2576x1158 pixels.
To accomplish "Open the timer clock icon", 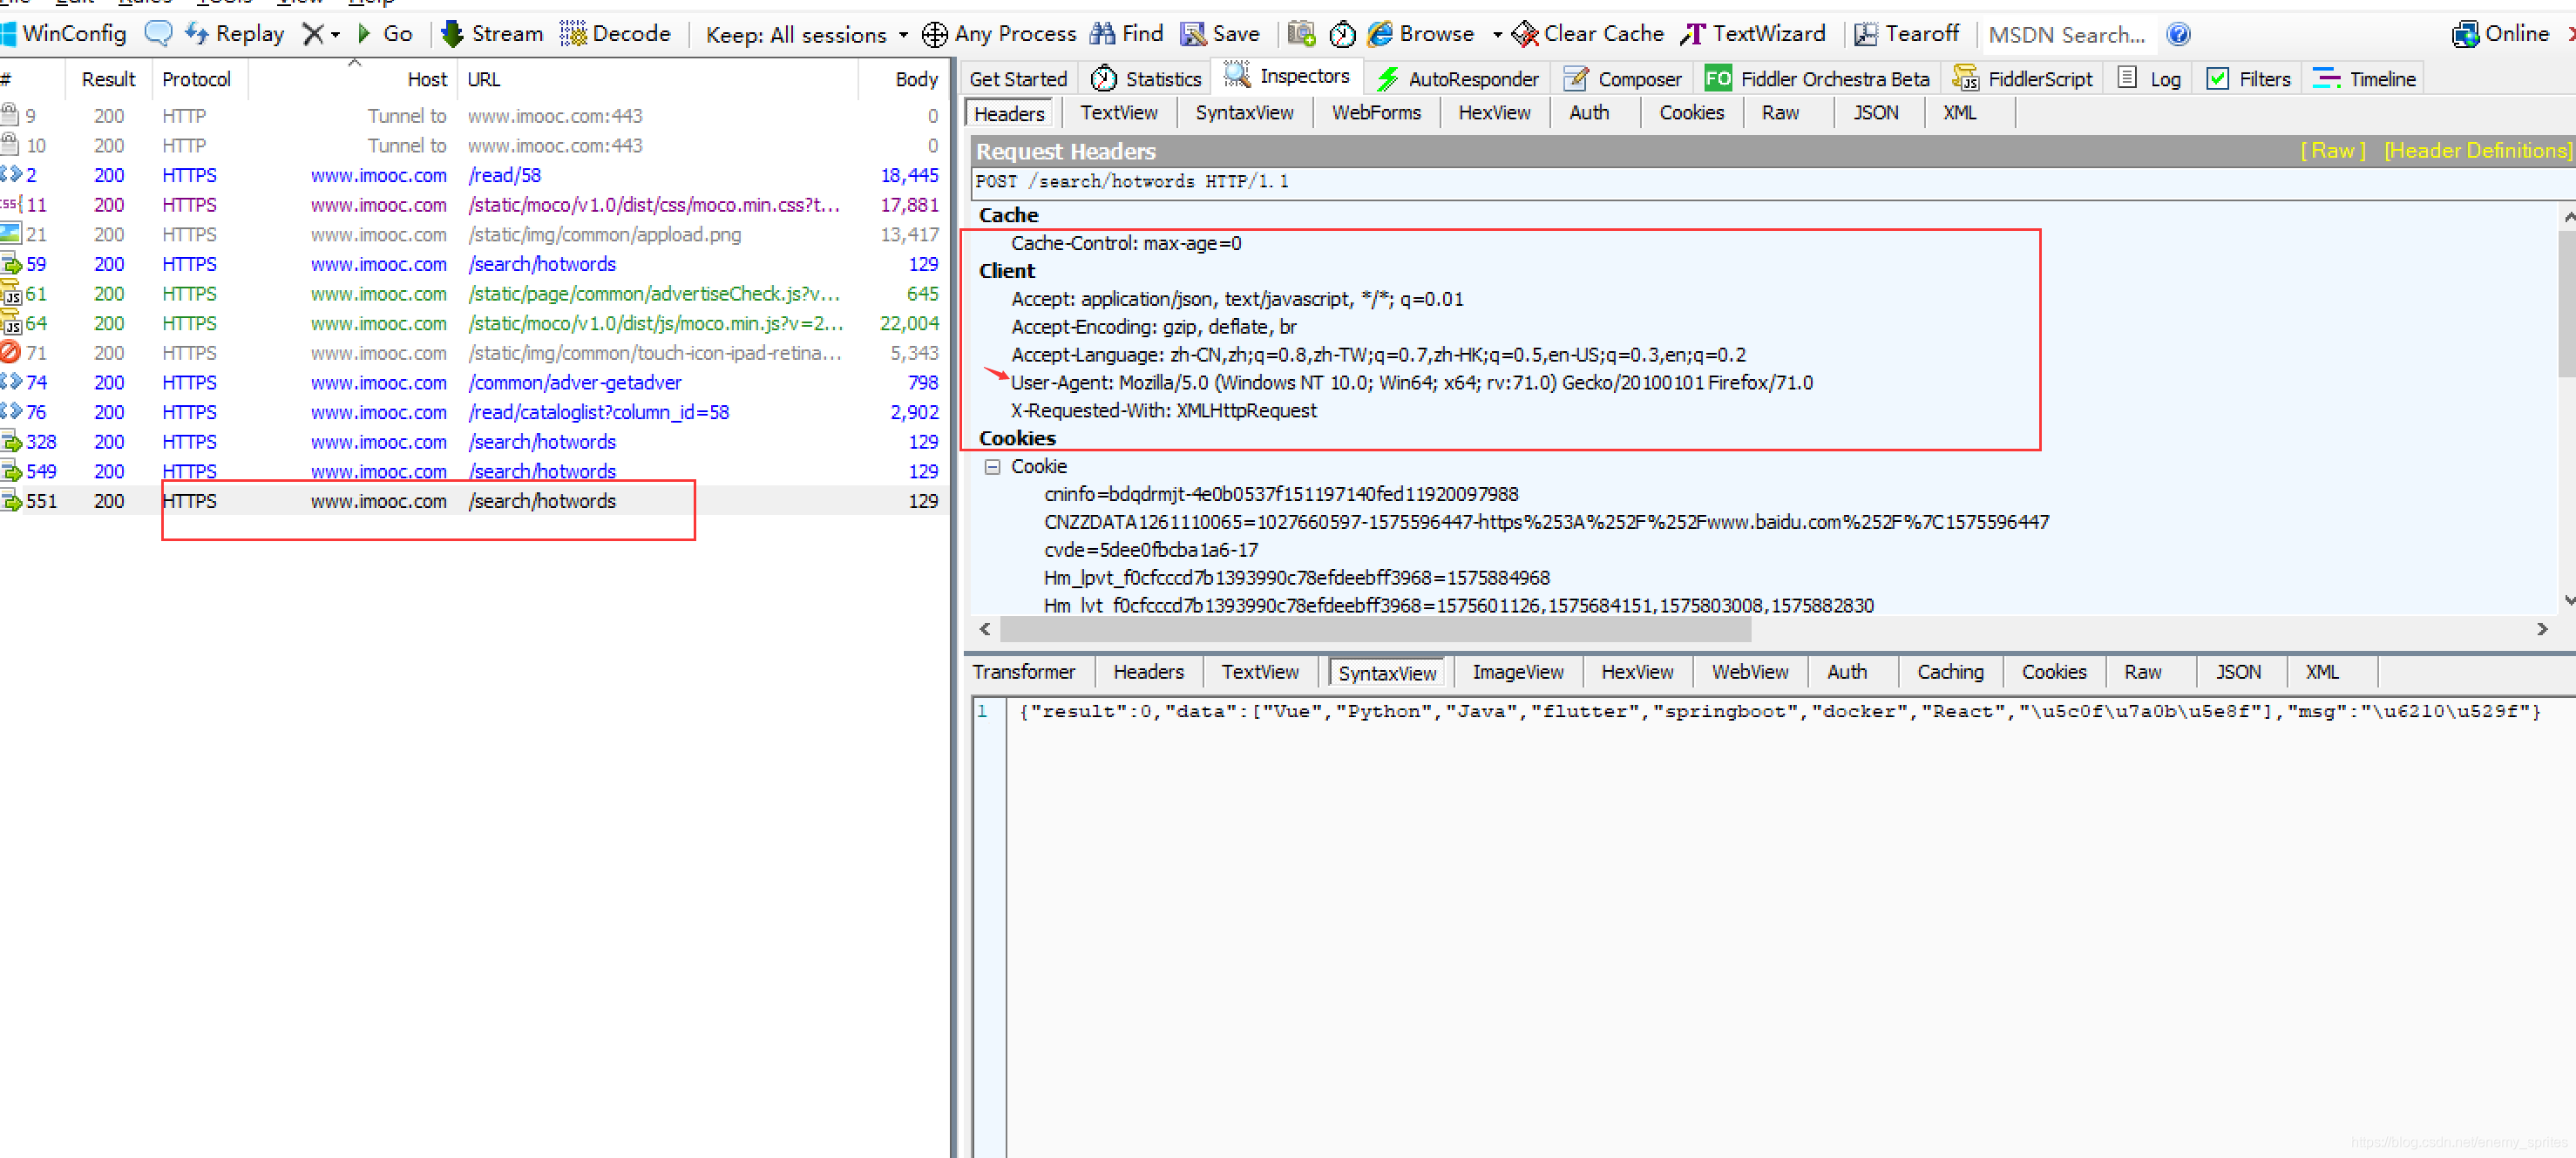I will (x=1342, y=34).
